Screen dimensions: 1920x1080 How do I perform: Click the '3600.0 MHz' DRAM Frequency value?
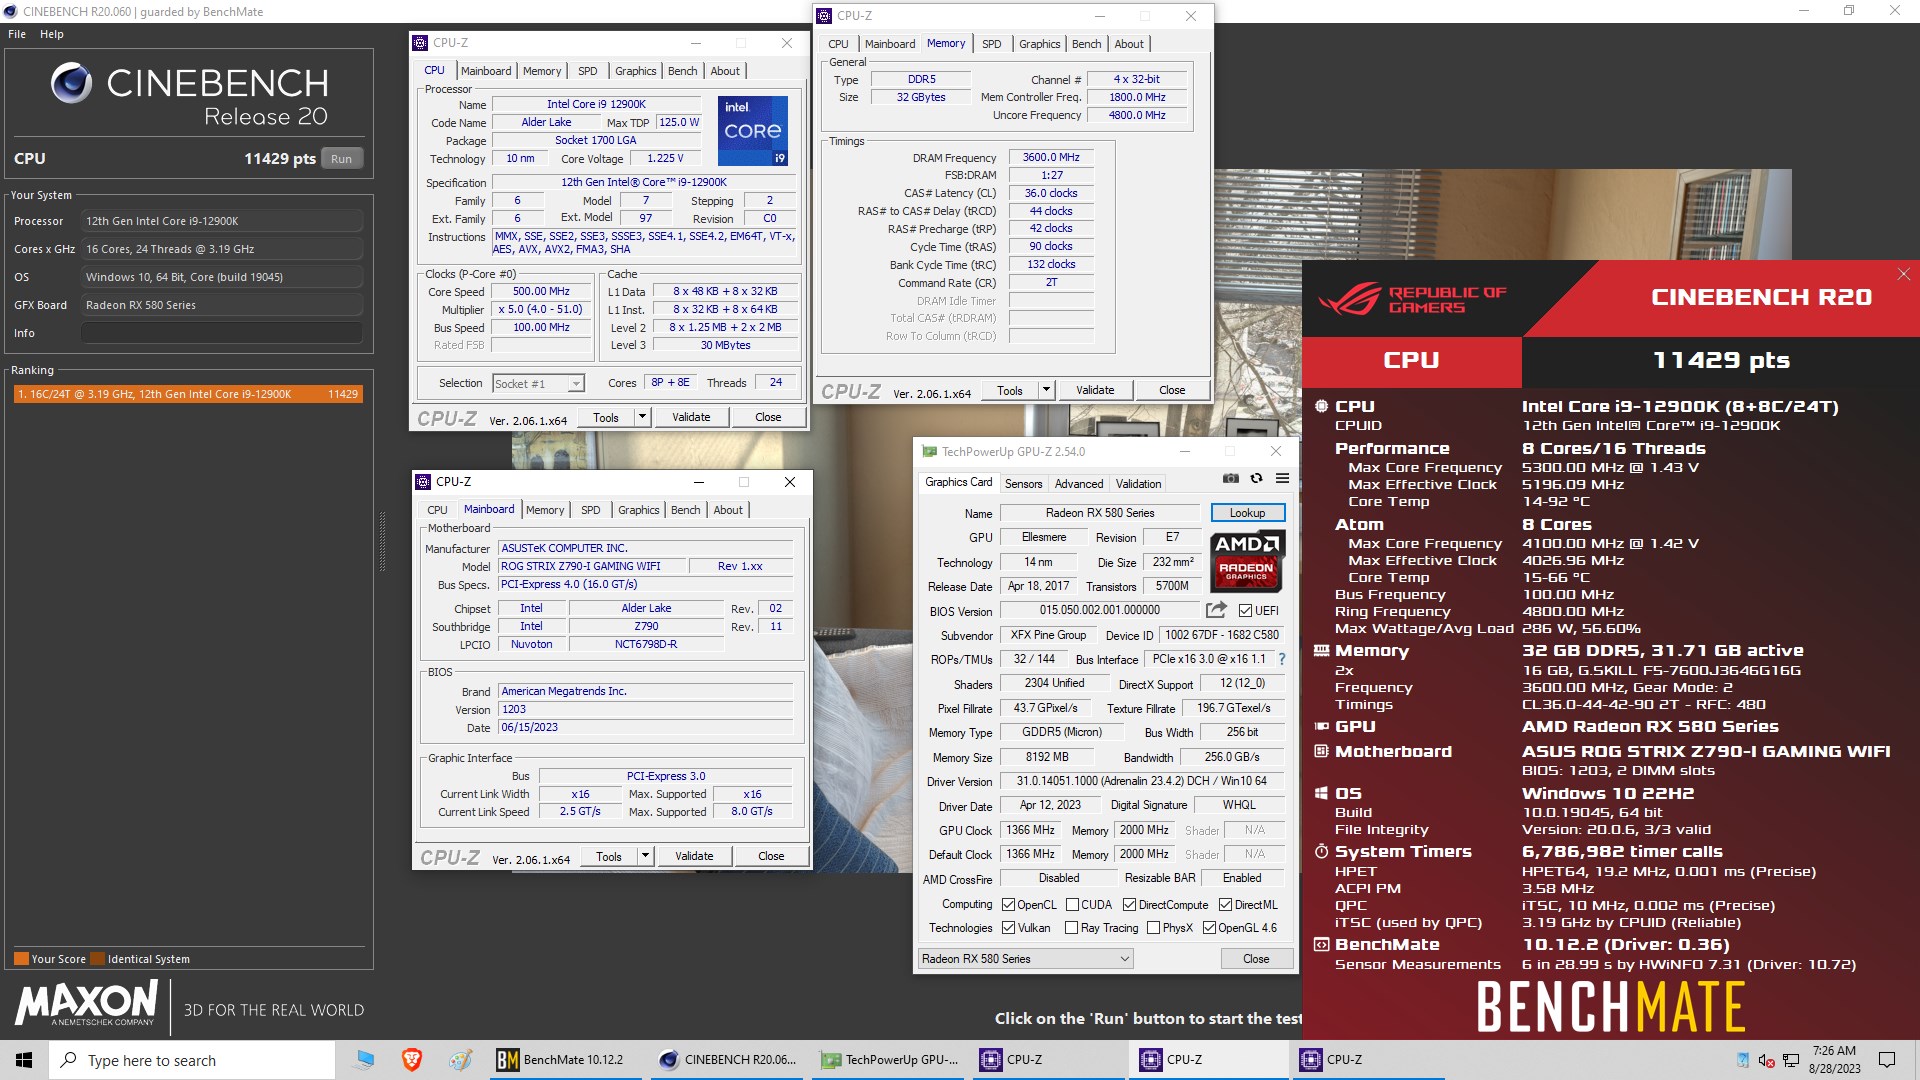pyautogui.click(x=1051, y=157)
